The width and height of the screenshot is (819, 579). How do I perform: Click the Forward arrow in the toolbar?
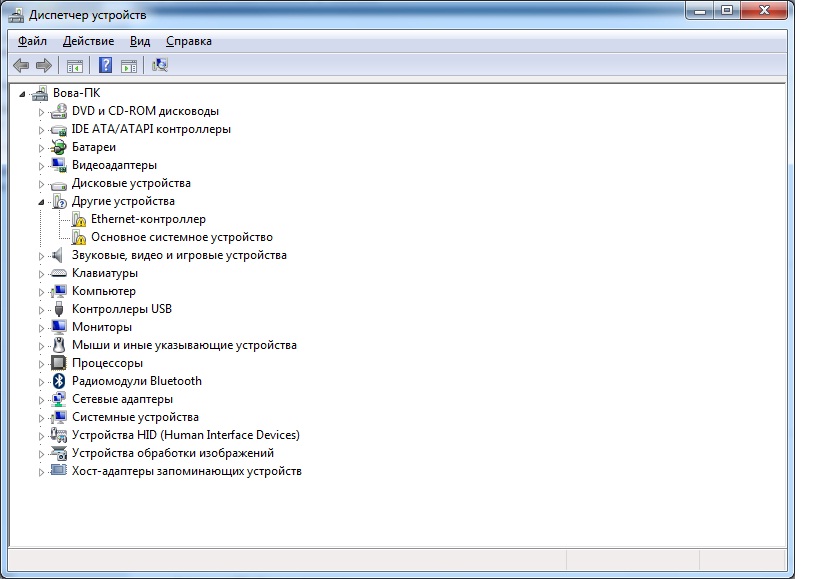click(x=43, y=66)
